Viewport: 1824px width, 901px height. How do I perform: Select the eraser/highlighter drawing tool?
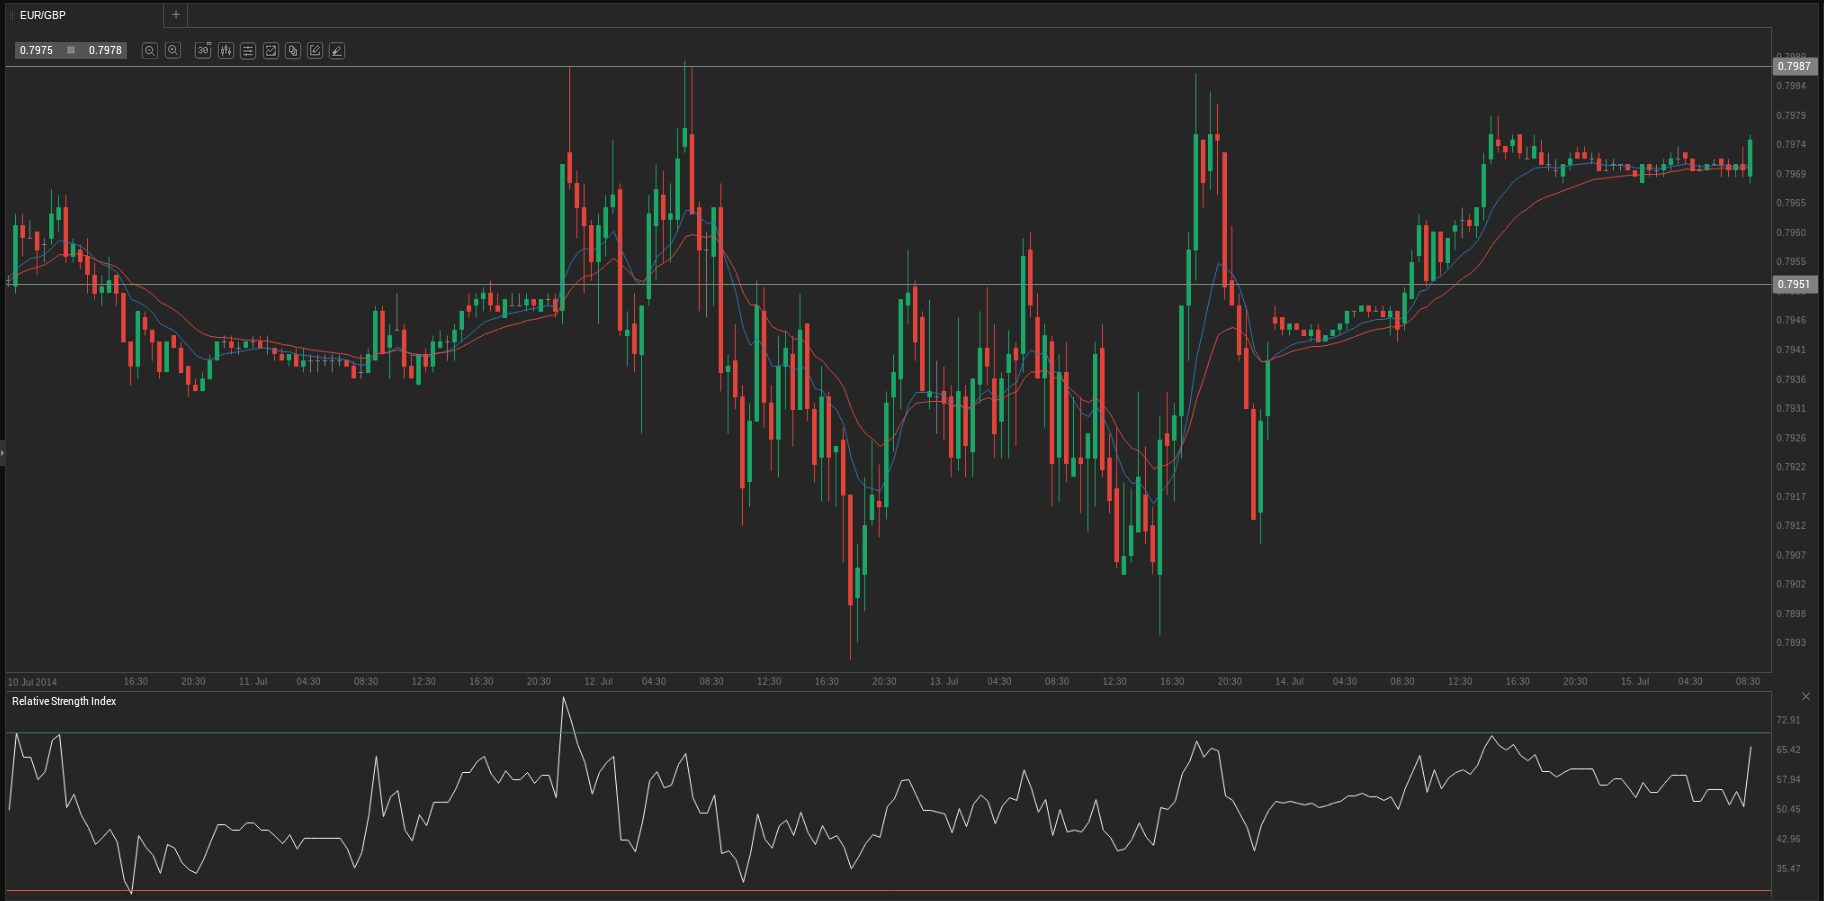337,50
